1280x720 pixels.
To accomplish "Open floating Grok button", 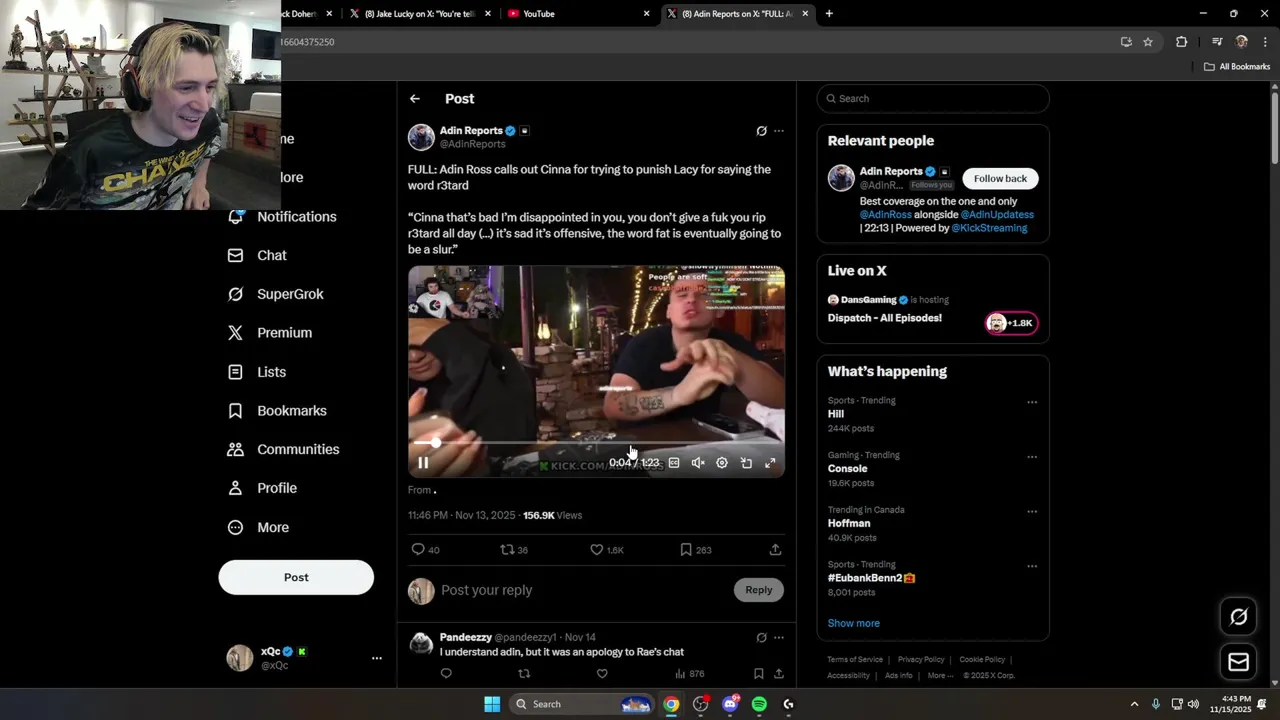I will [x=1239, y=617].
